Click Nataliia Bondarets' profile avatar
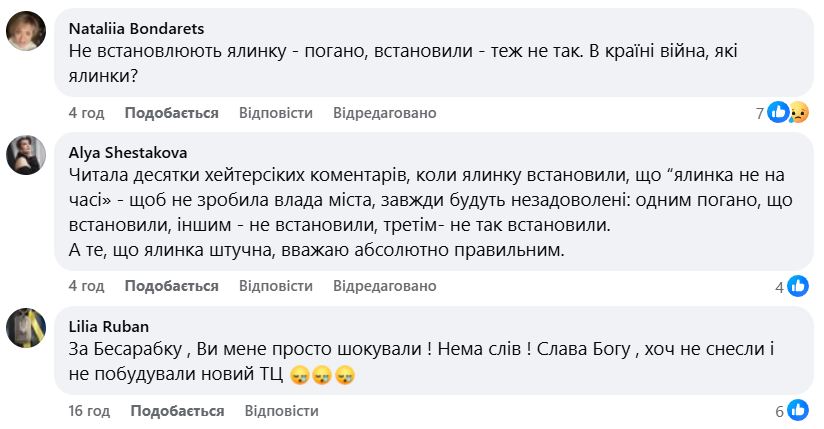 pyautogui.click(x=26, y=30)
